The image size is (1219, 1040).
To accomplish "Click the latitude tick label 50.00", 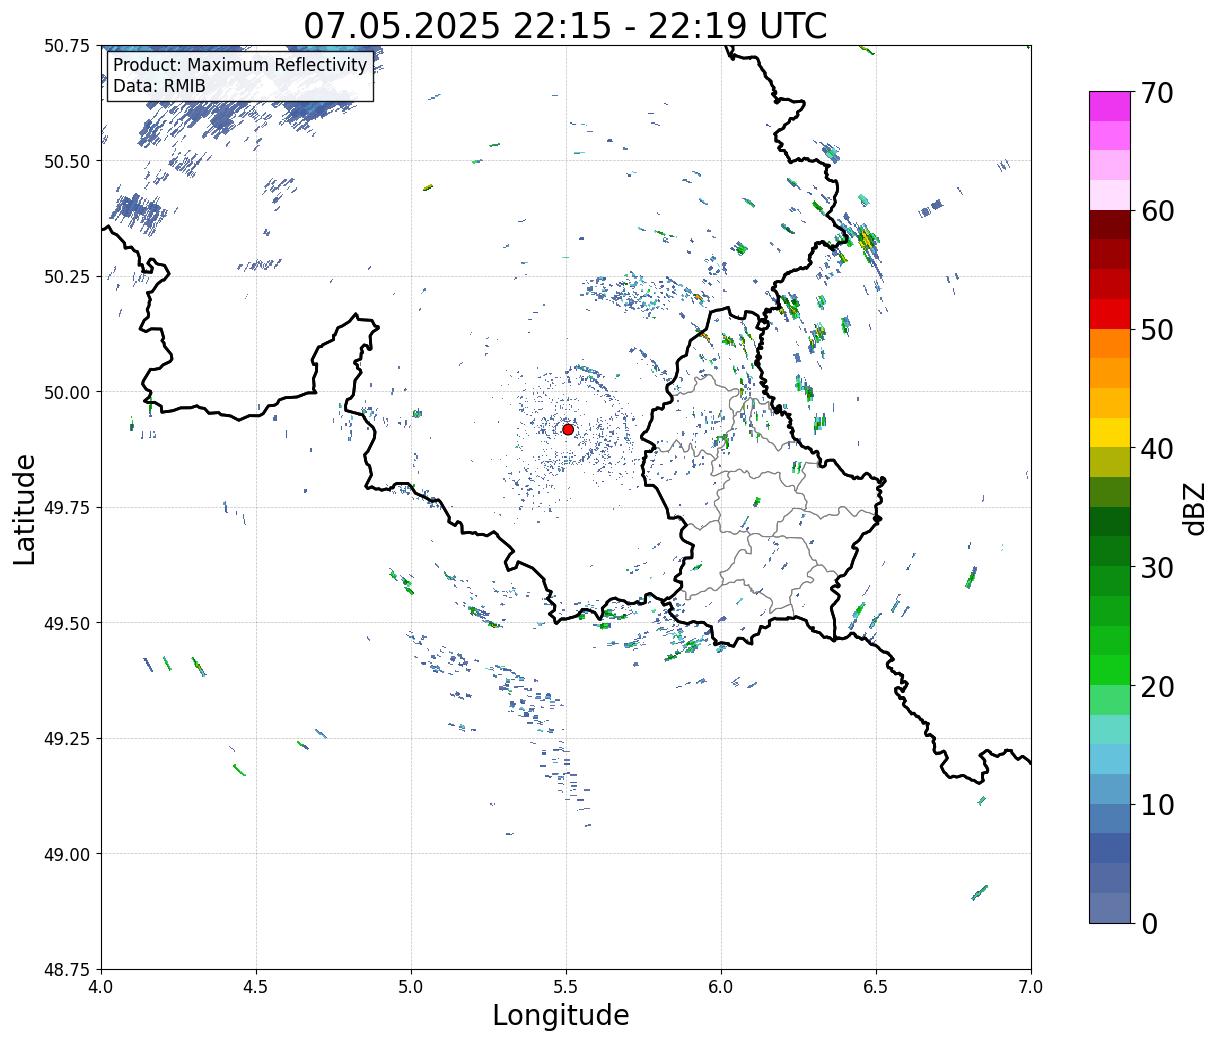I will coord(67,392).
